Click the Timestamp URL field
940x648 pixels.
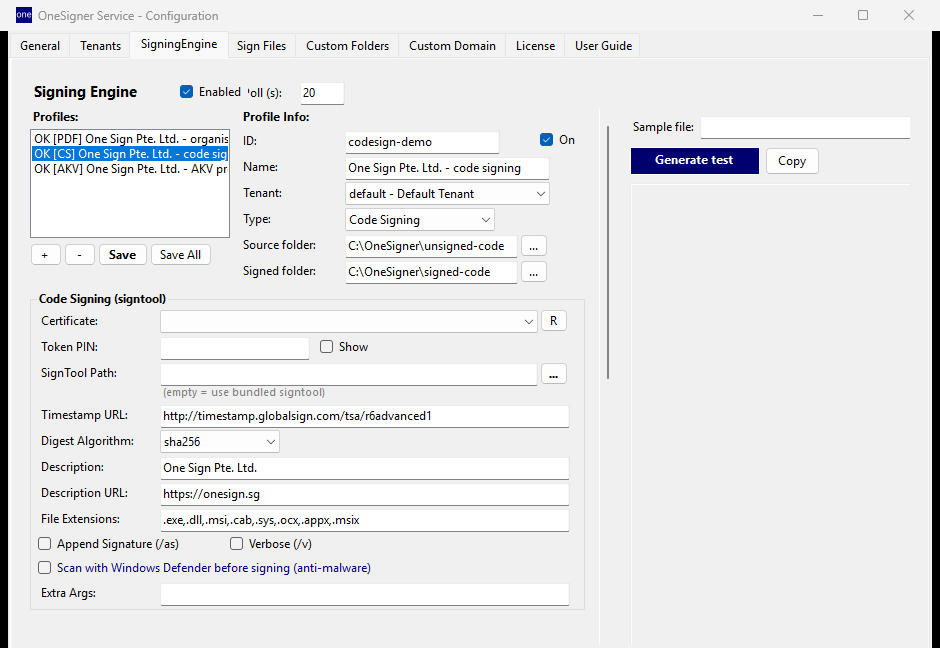pos(364,416)
